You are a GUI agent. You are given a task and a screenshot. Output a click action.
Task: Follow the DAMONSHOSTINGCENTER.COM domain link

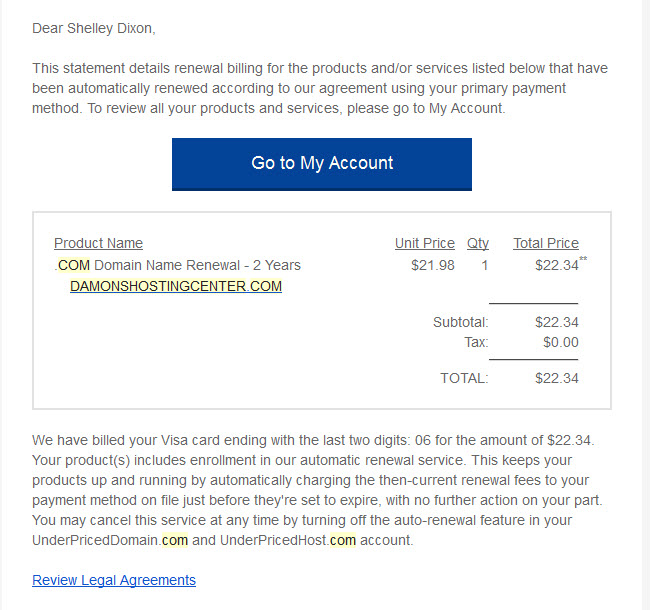[176, 286]
